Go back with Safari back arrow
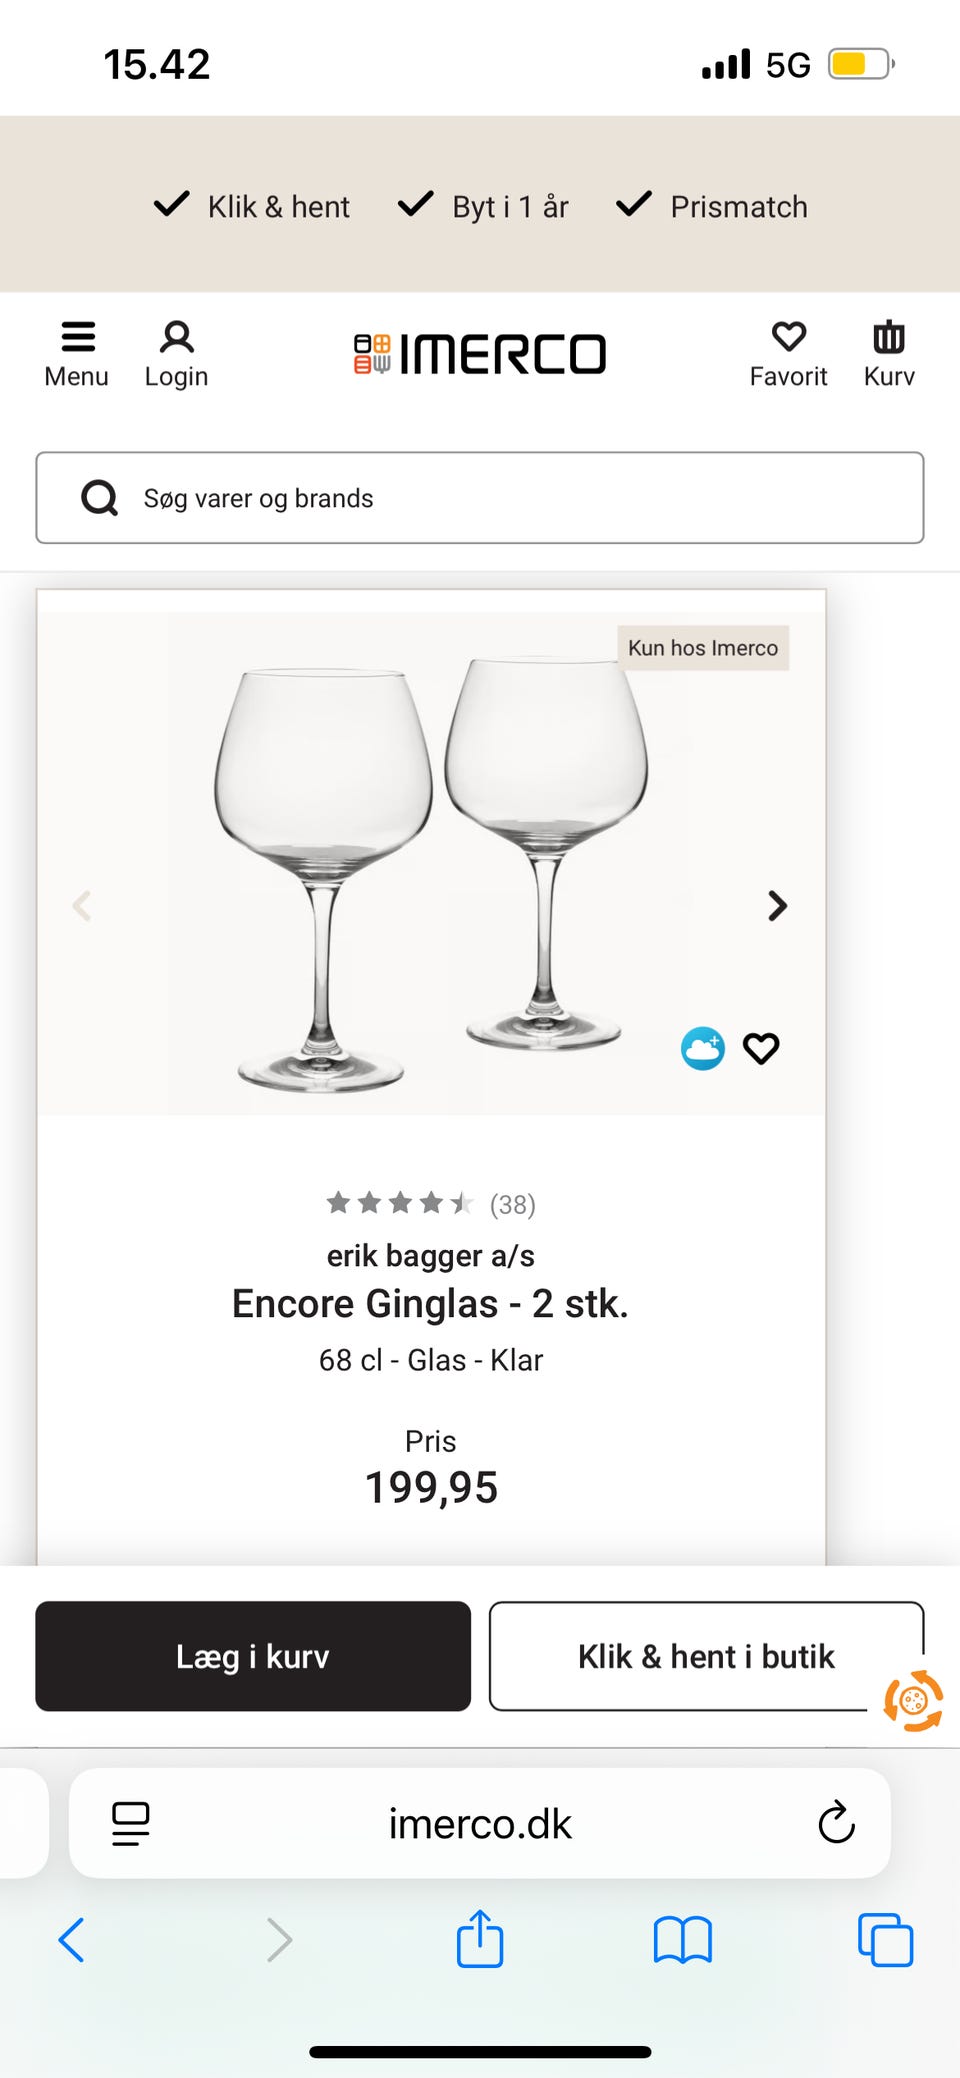This screenshot has width=960, height=2078. (72, 1940)
